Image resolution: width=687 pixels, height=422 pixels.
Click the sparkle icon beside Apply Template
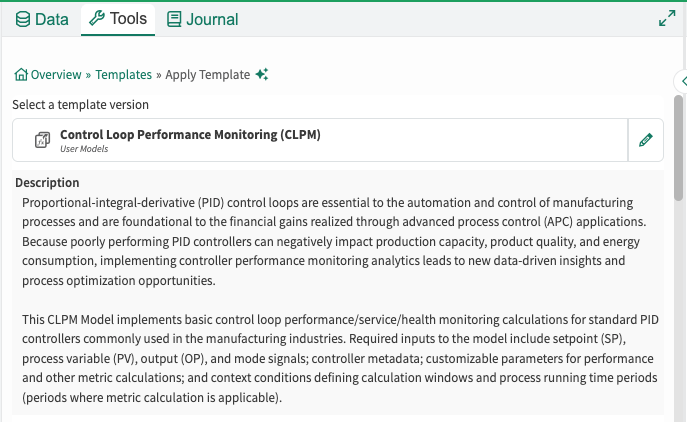click(262, 74)
